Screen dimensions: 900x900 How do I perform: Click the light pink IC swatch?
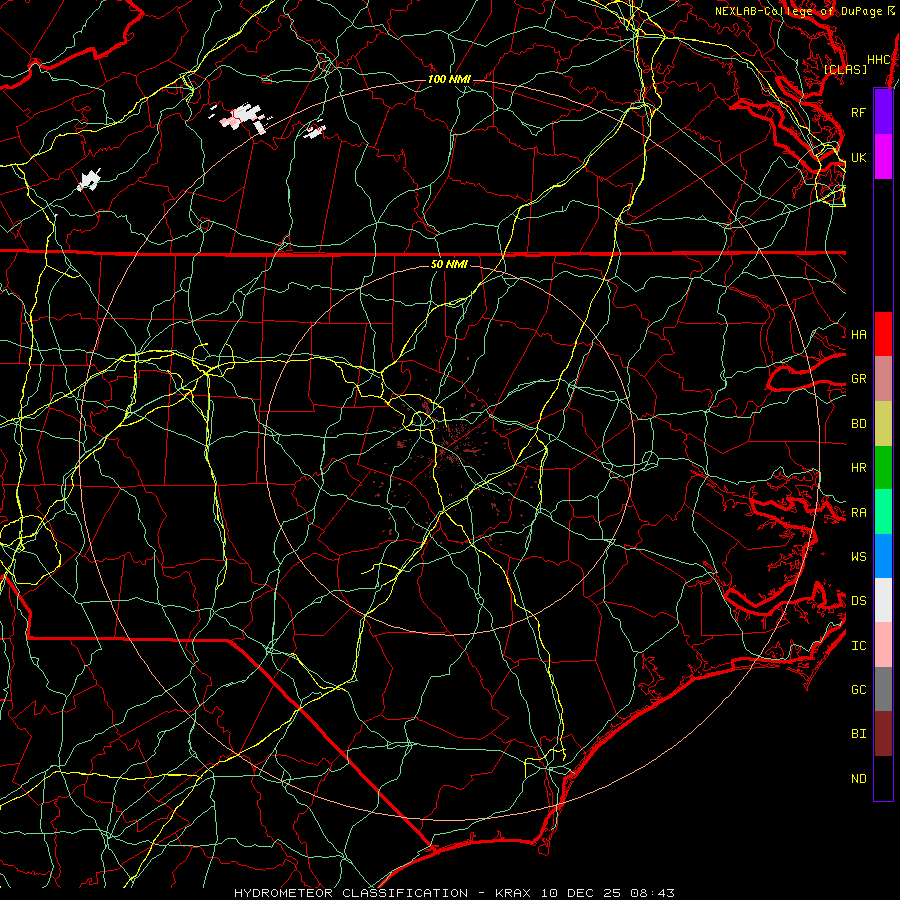[883, 645]
